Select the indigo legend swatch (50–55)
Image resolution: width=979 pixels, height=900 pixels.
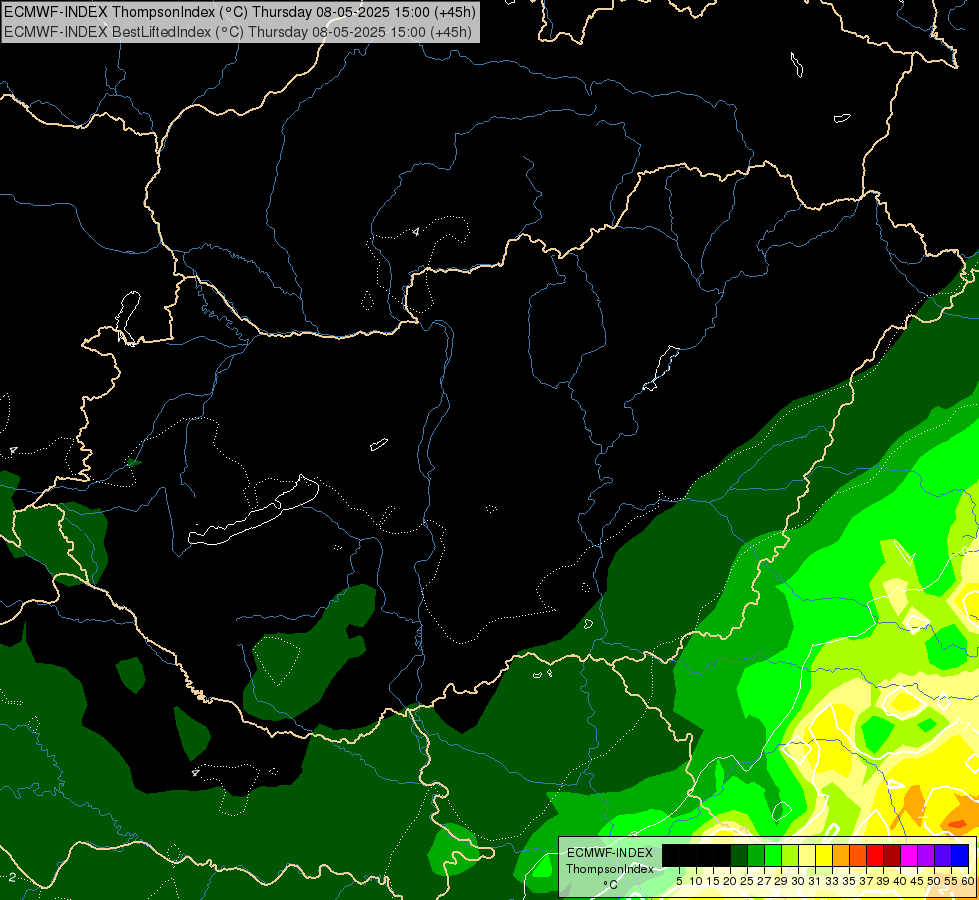943,855
